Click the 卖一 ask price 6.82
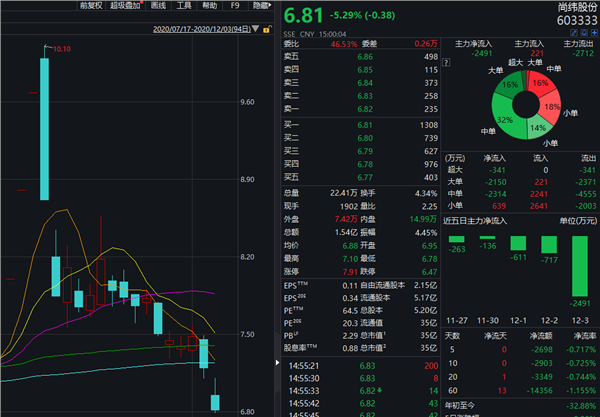This screenshot has width=600, height=417. (x=365, y=109)
